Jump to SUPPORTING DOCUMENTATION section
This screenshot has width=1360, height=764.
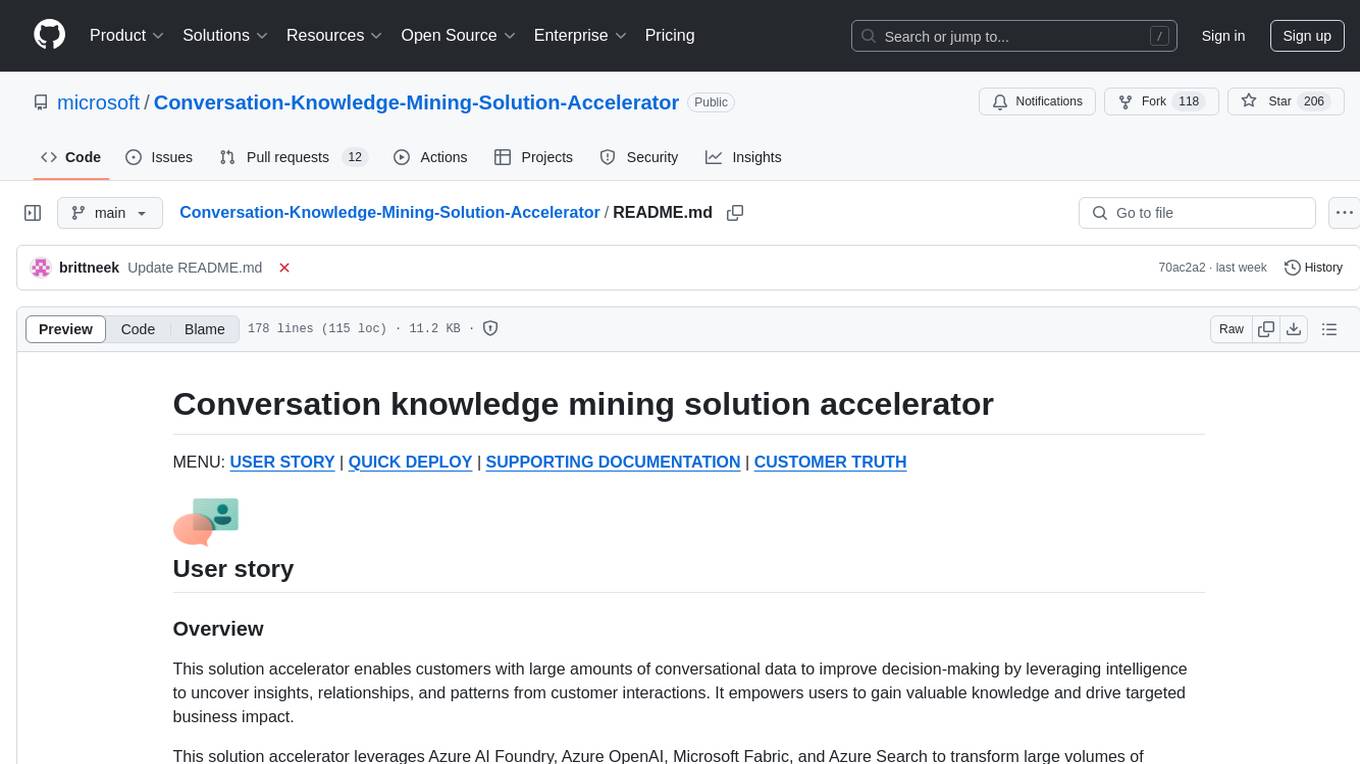[613, 462]
